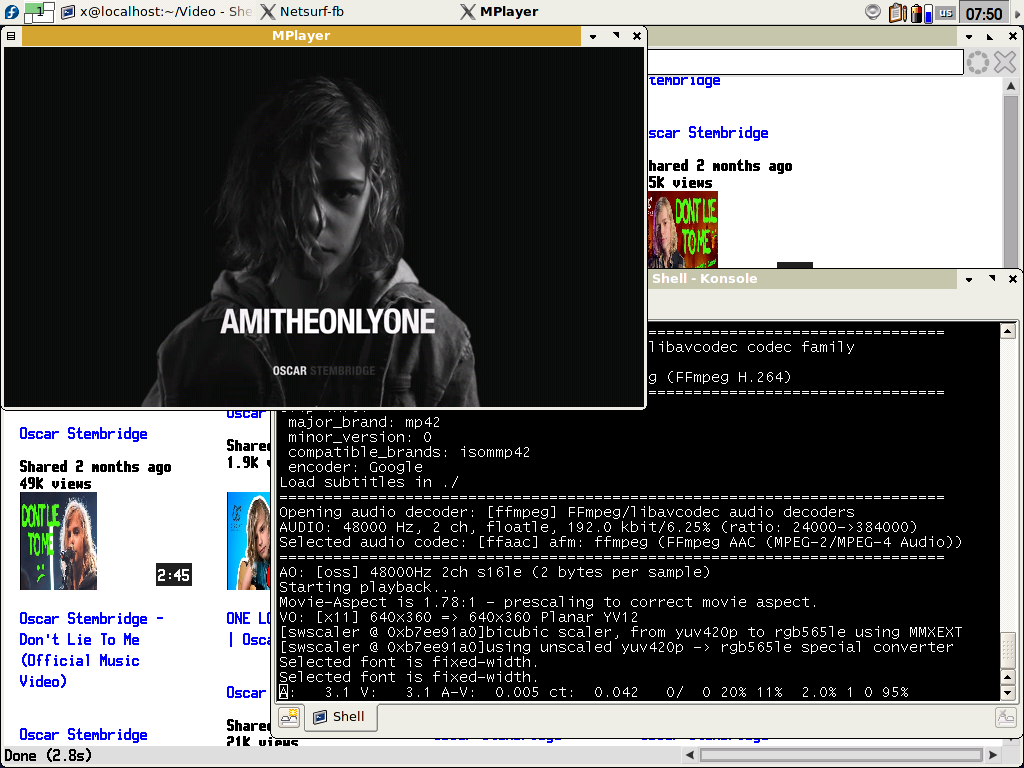Click the virtual desktop pager icon

coord(39,12)
